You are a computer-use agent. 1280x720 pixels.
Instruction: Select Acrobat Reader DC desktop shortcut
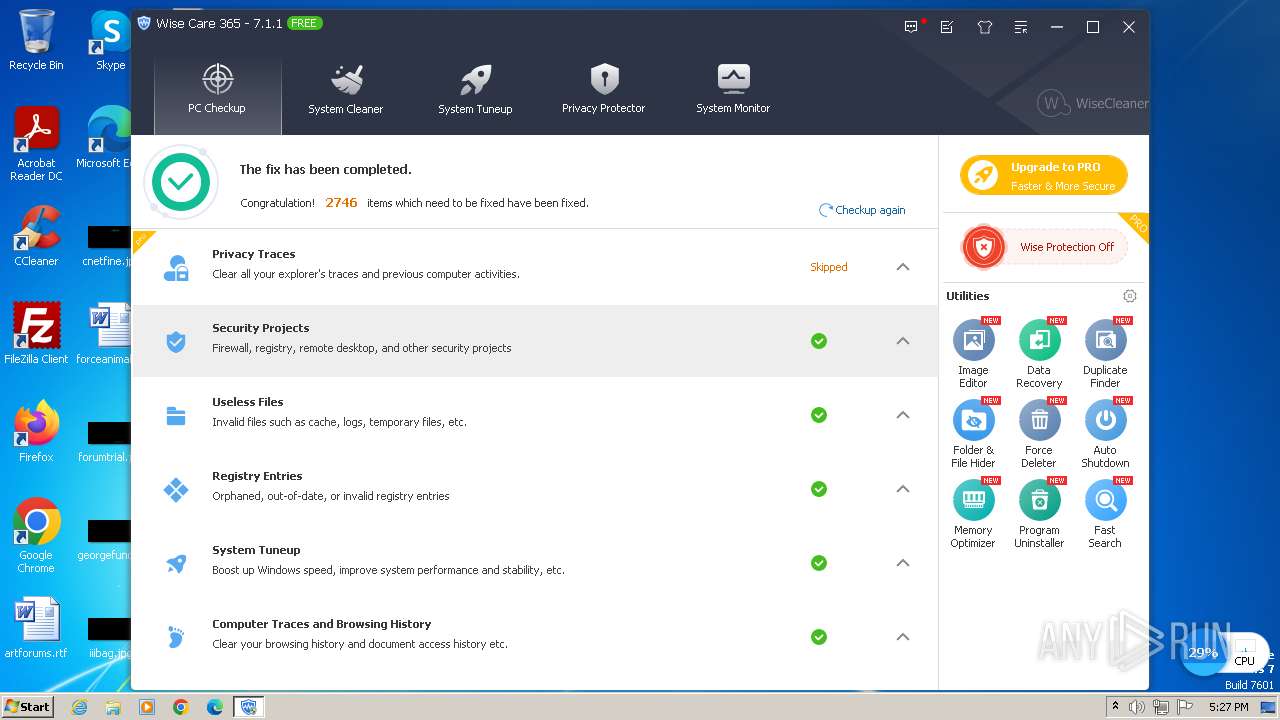[x=36, y=144]
